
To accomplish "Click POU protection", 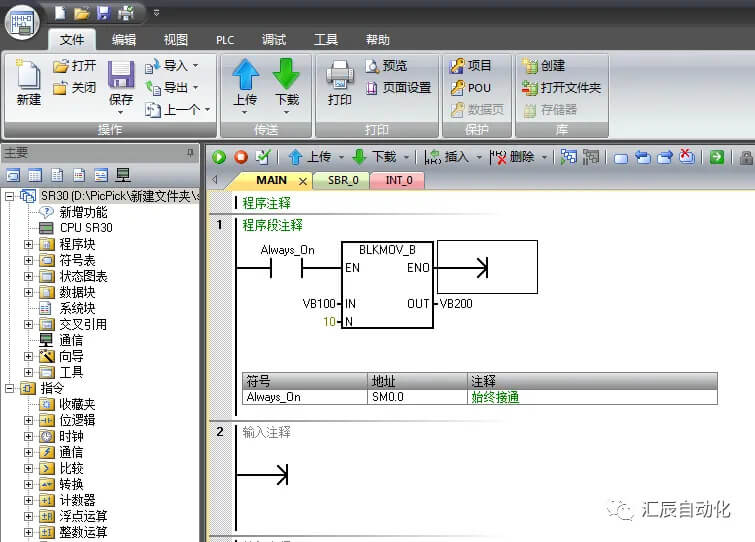I will (x=470, y=88).
